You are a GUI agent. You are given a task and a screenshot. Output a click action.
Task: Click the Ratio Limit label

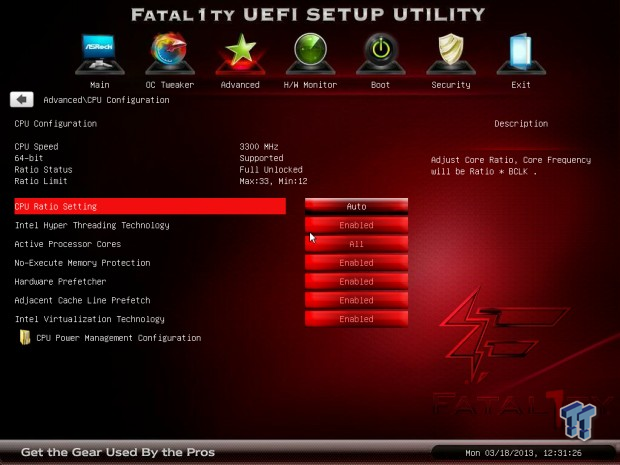41,181
